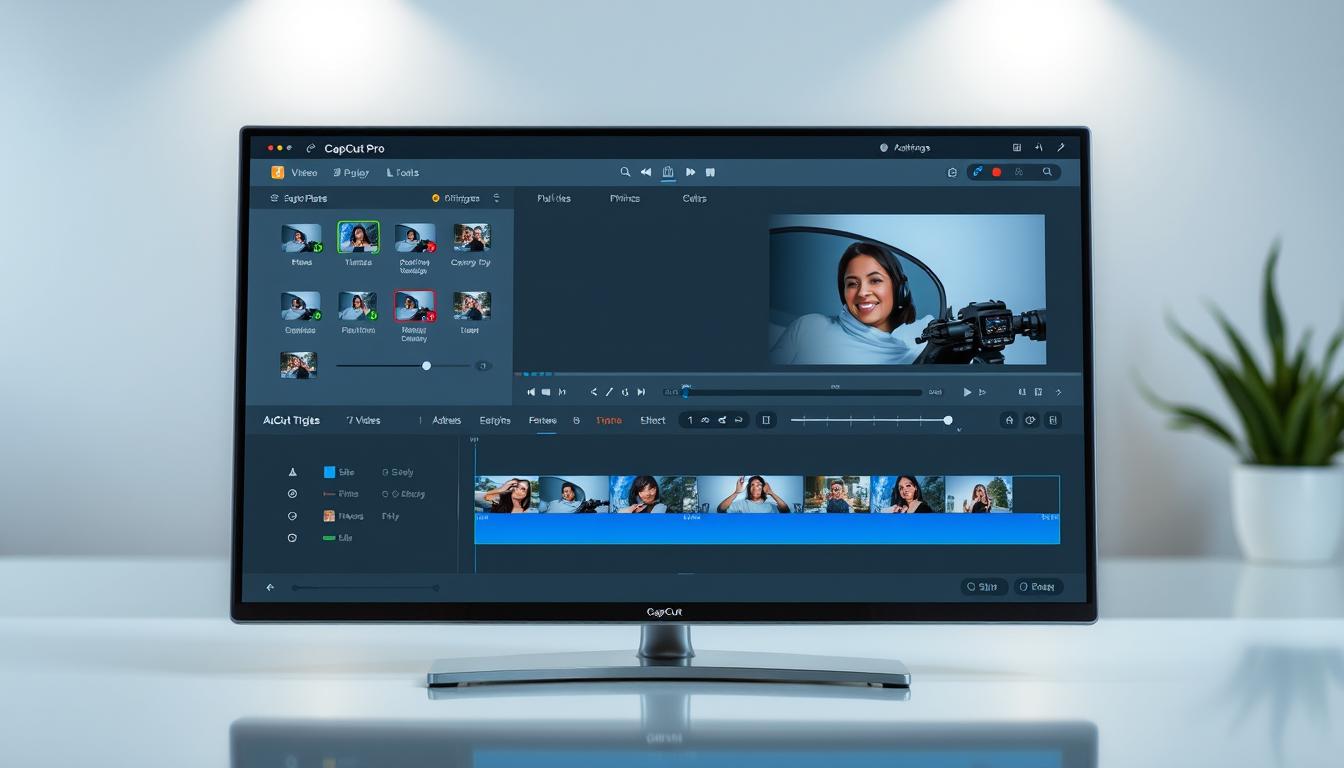Click the next-frame icon right of the play button
The image size is (1344, 768).
(x=982, y=392)
